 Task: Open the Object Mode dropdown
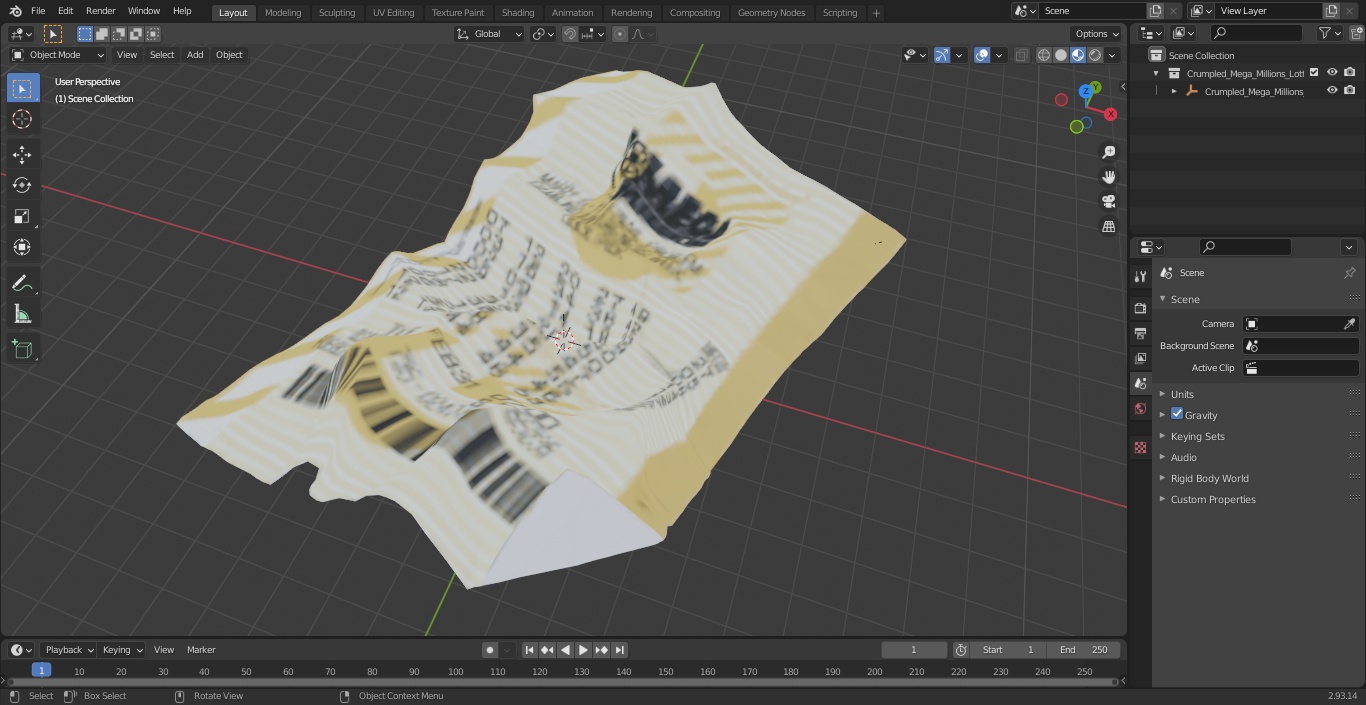click(57, 55)
